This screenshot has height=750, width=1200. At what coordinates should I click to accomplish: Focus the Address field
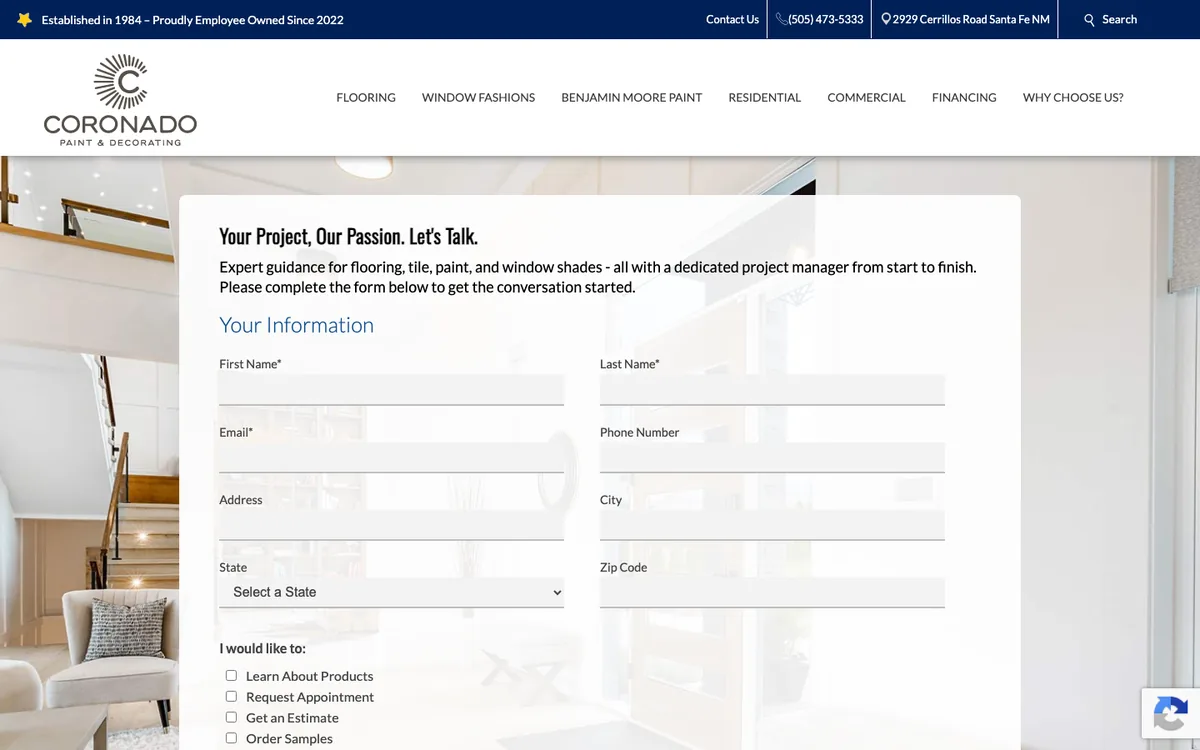tap(391, 525)
